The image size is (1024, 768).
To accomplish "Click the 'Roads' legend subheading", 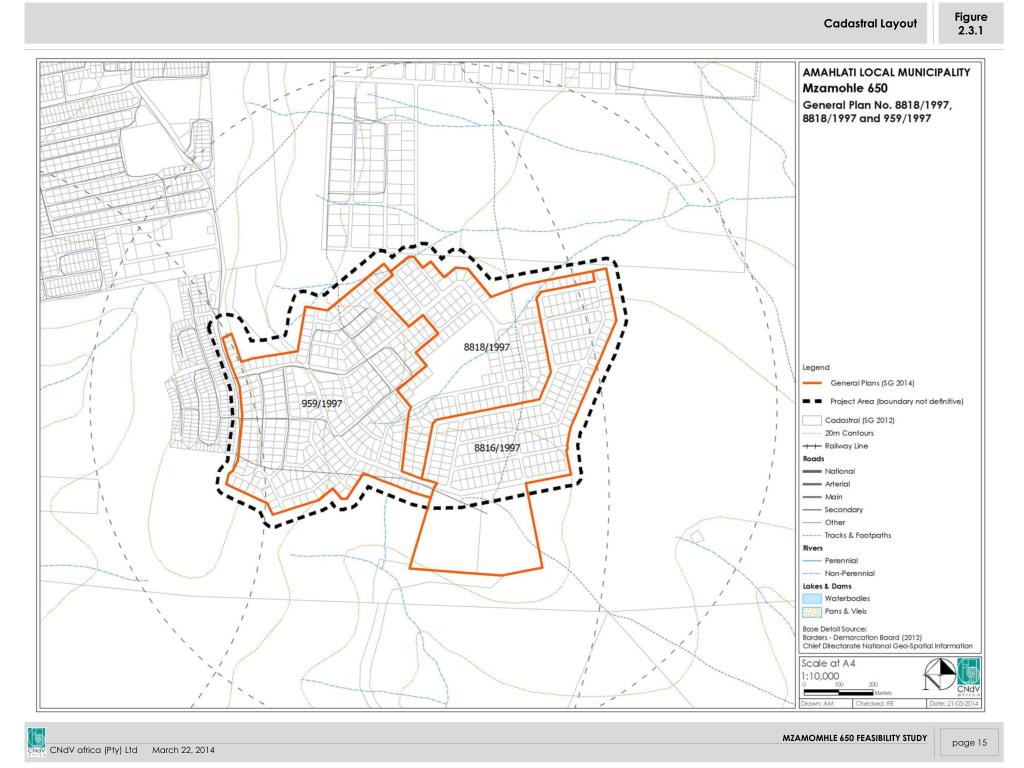I will click(813, 459).
